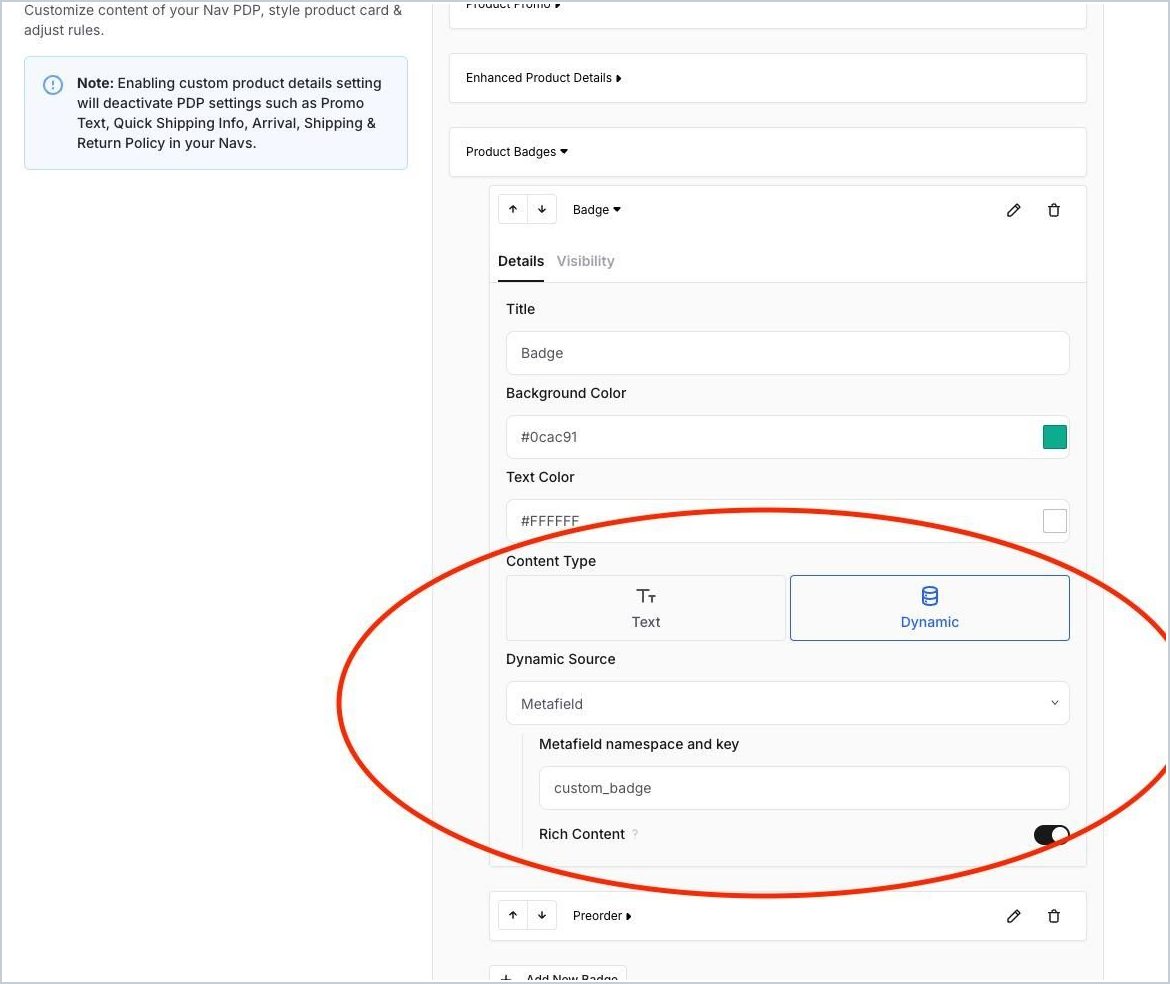Delete the Badge item with trash icon
Image resolution: width=1170 pixels, height=984 pixels.
[x=1054, y=210]
